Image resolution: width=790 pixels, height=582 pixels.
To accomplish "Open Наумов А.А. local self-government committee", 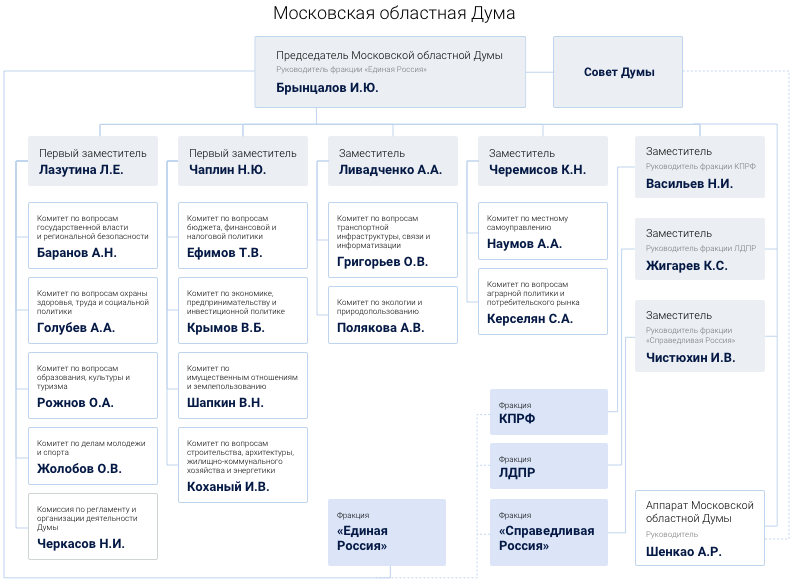I will click(x=542, y=232).
